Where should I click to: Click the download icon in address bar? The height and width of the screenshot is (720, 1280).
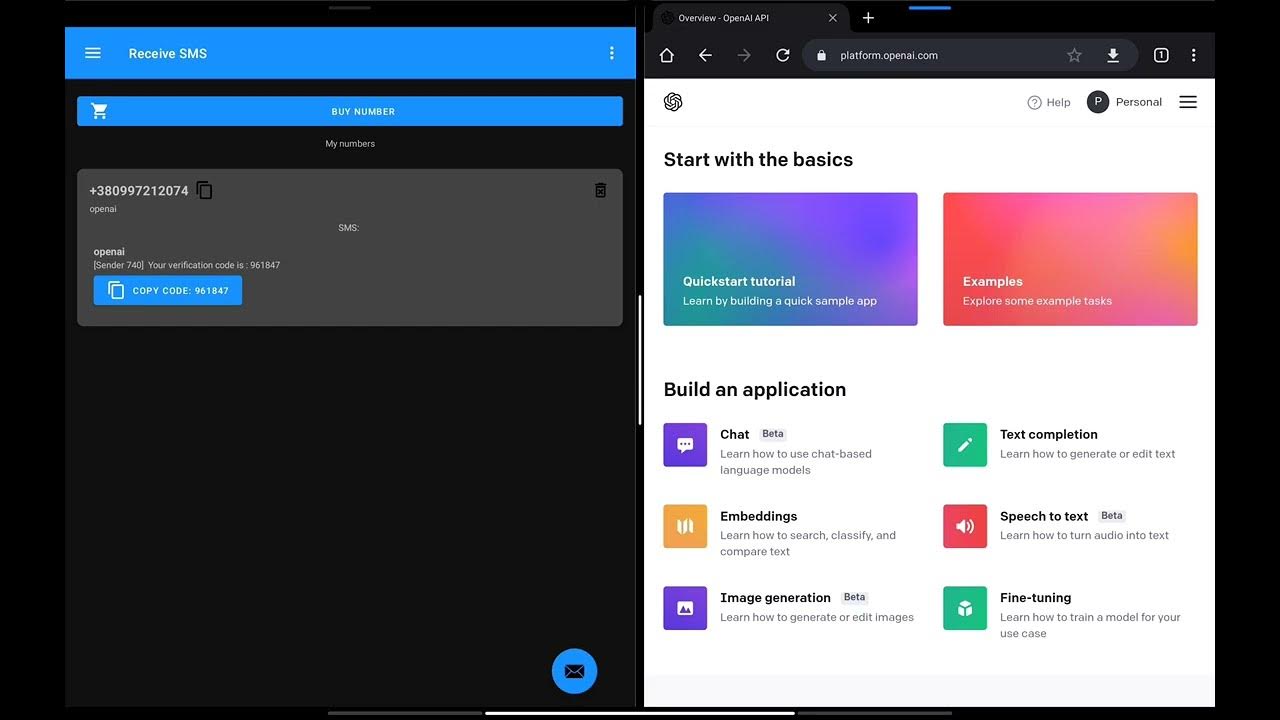[1112, 55]
